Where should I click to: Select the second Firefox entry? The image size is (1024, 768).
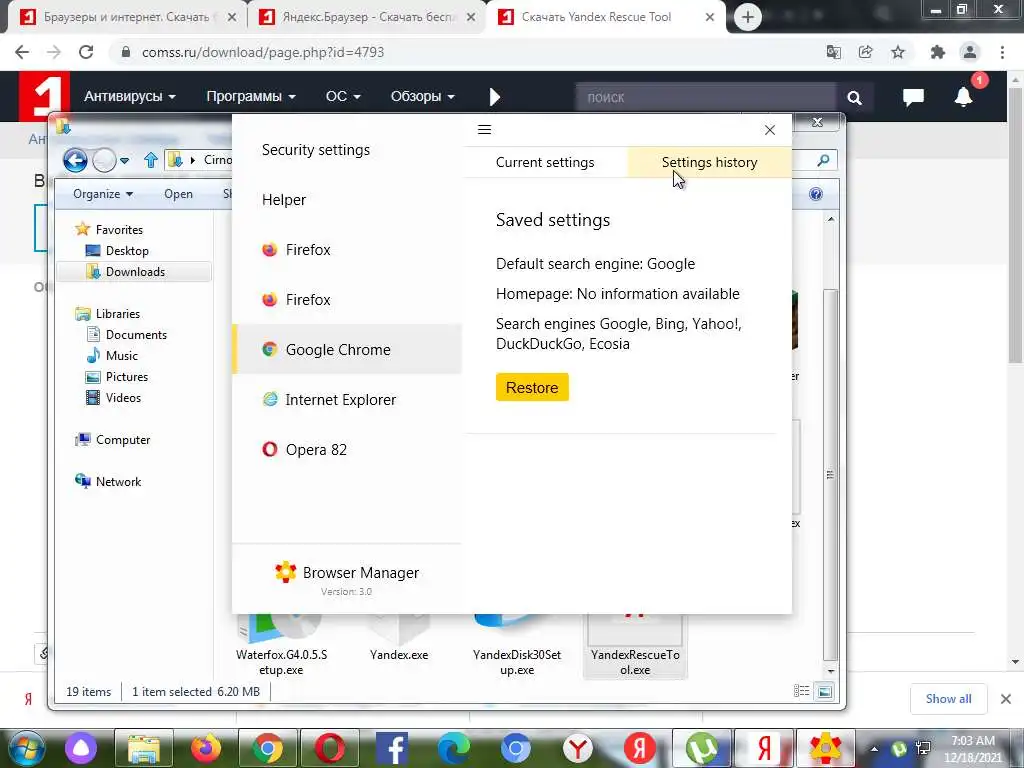[x=347, y=300]
